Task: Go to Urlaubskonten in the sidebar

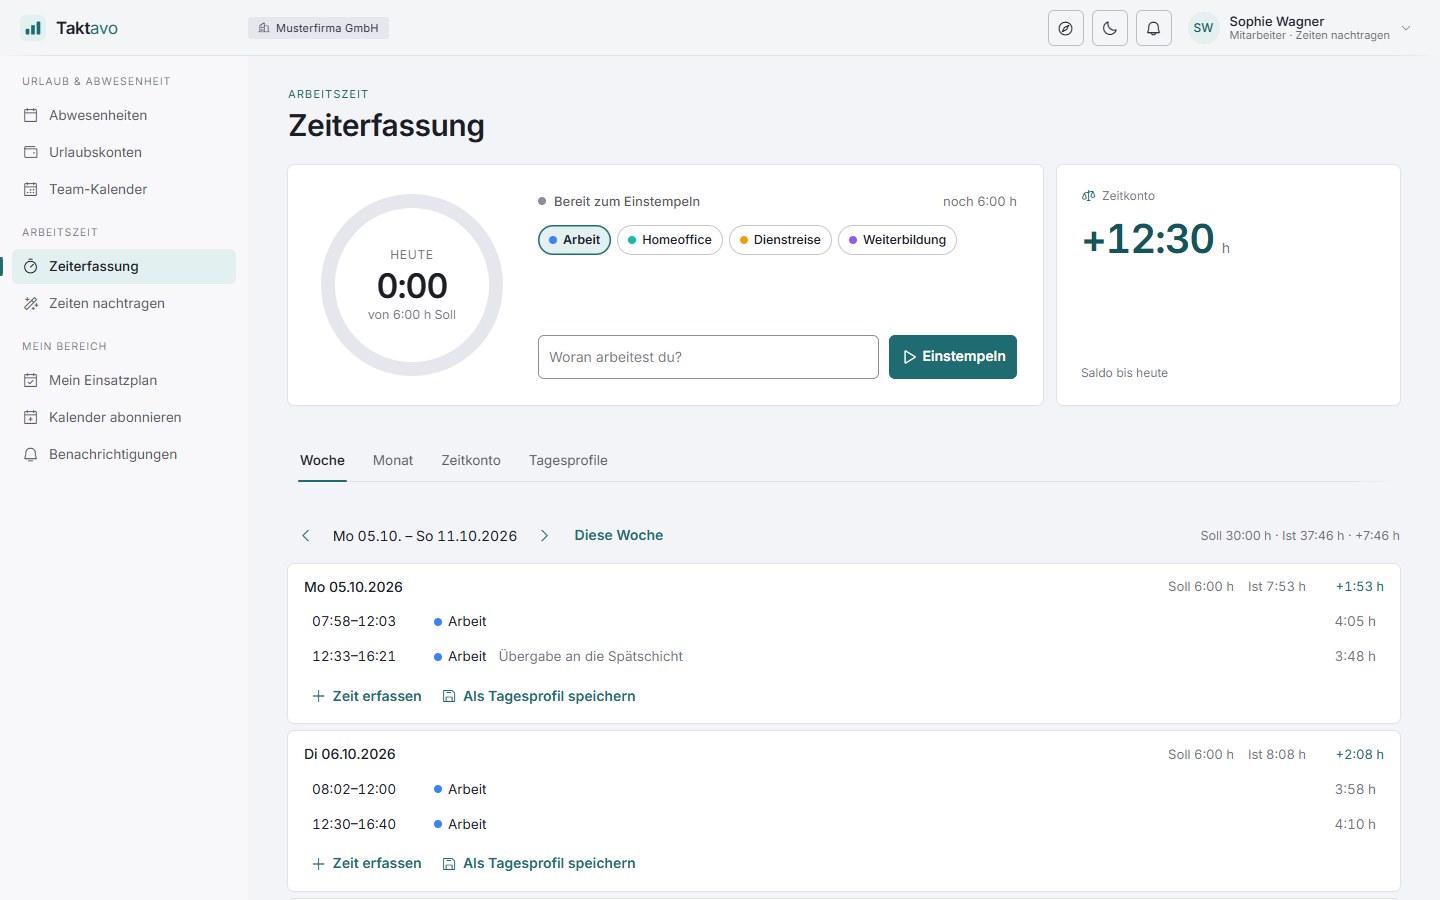Action: (124, 152)
